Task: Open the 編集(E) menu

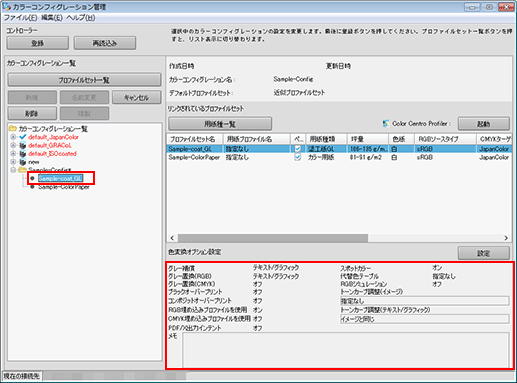Action: point(52,18)
